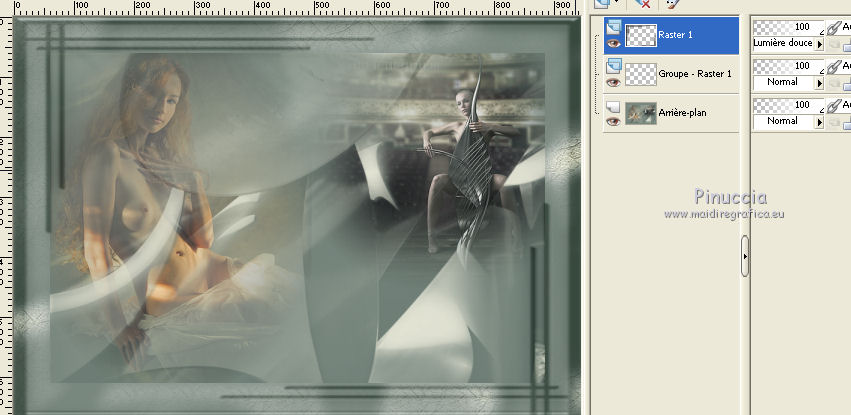Click the top horizontal ruler
This screenshot has width=851, height=415.
296,8
